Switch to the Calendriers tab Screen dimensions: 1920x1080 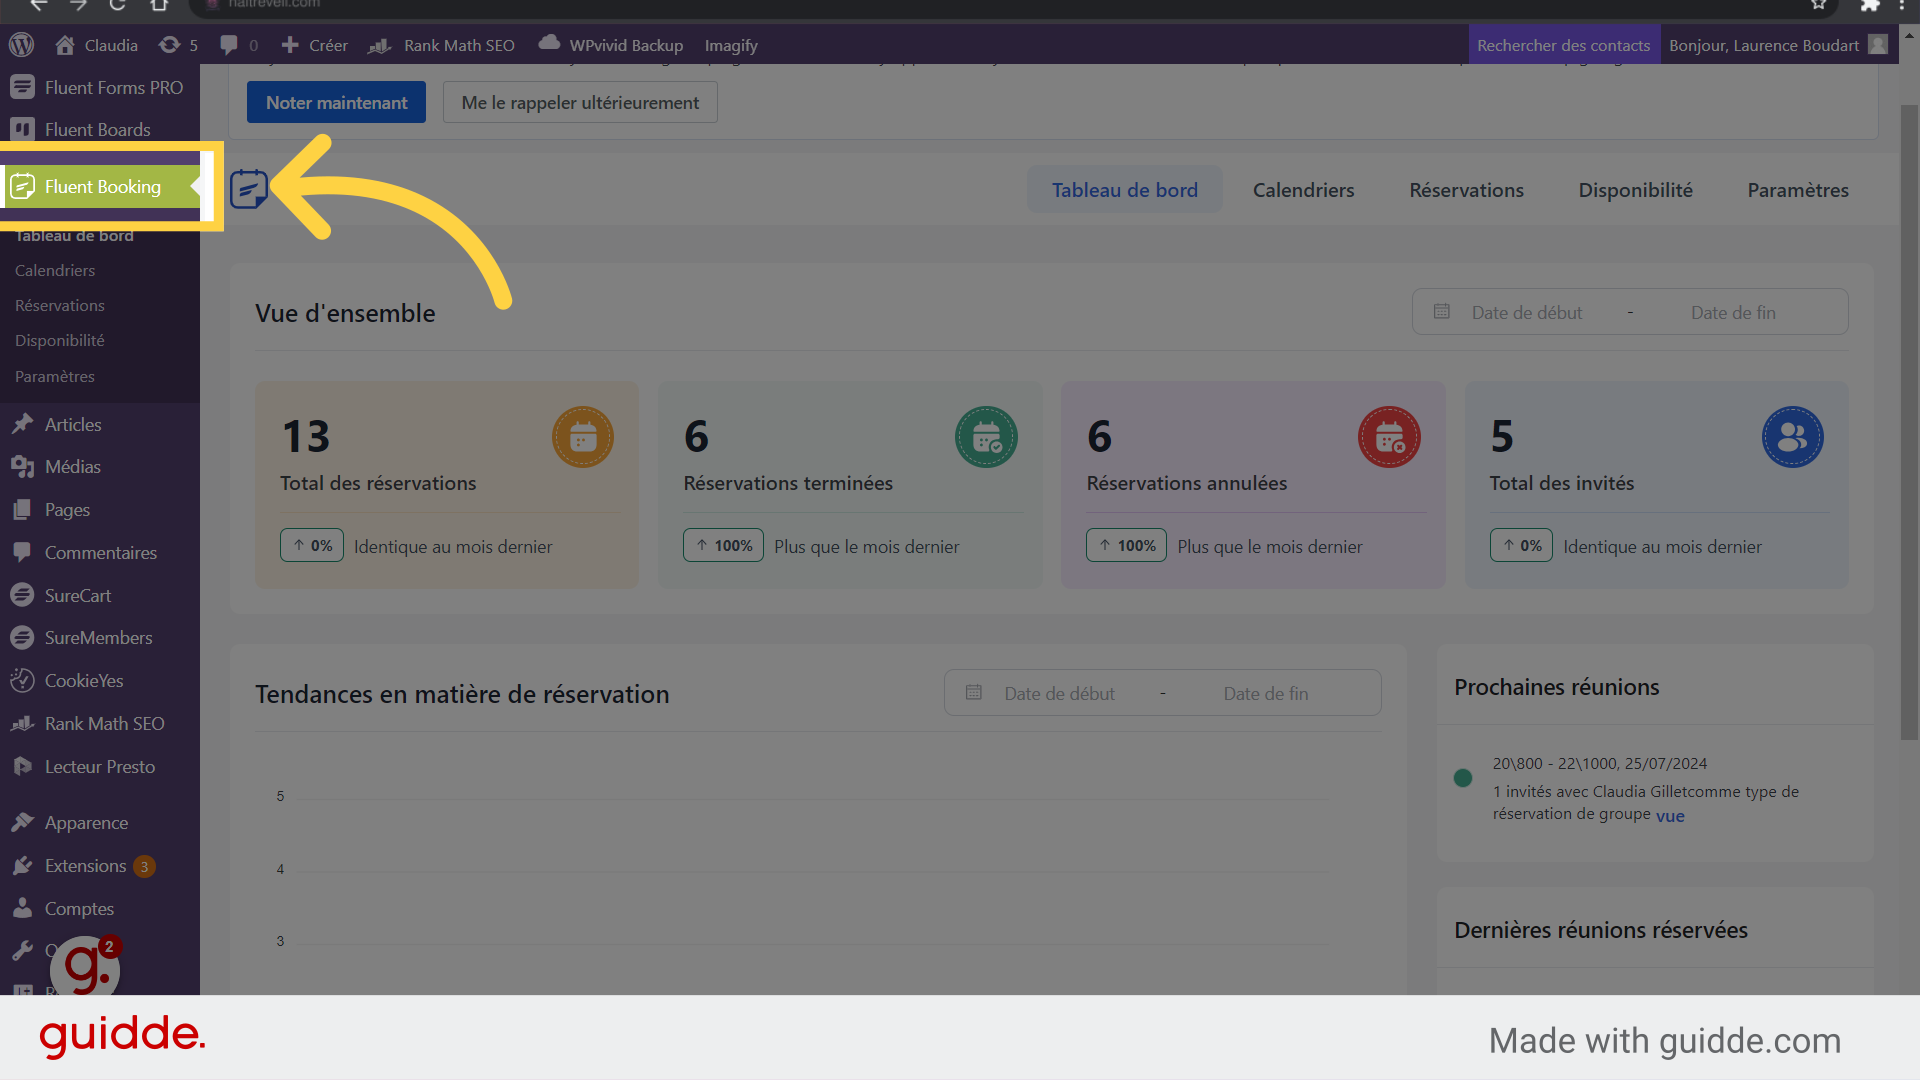tap(1303, 190)
